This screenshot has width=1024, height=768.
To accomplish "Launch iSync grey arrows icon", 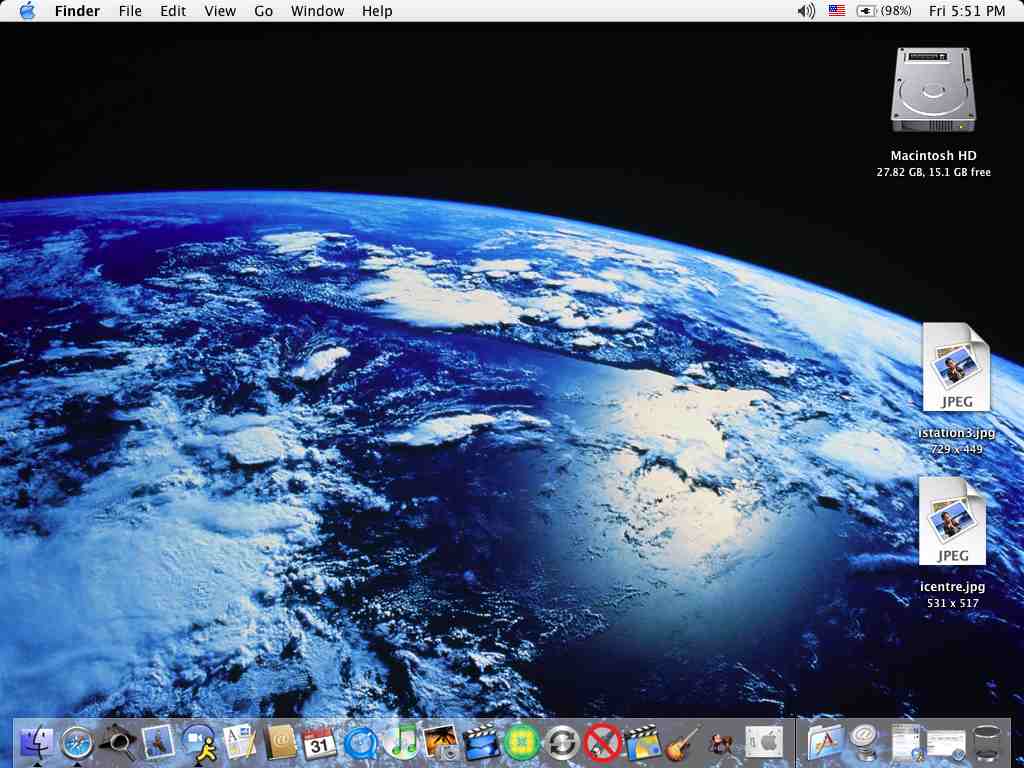I will 562,743.
